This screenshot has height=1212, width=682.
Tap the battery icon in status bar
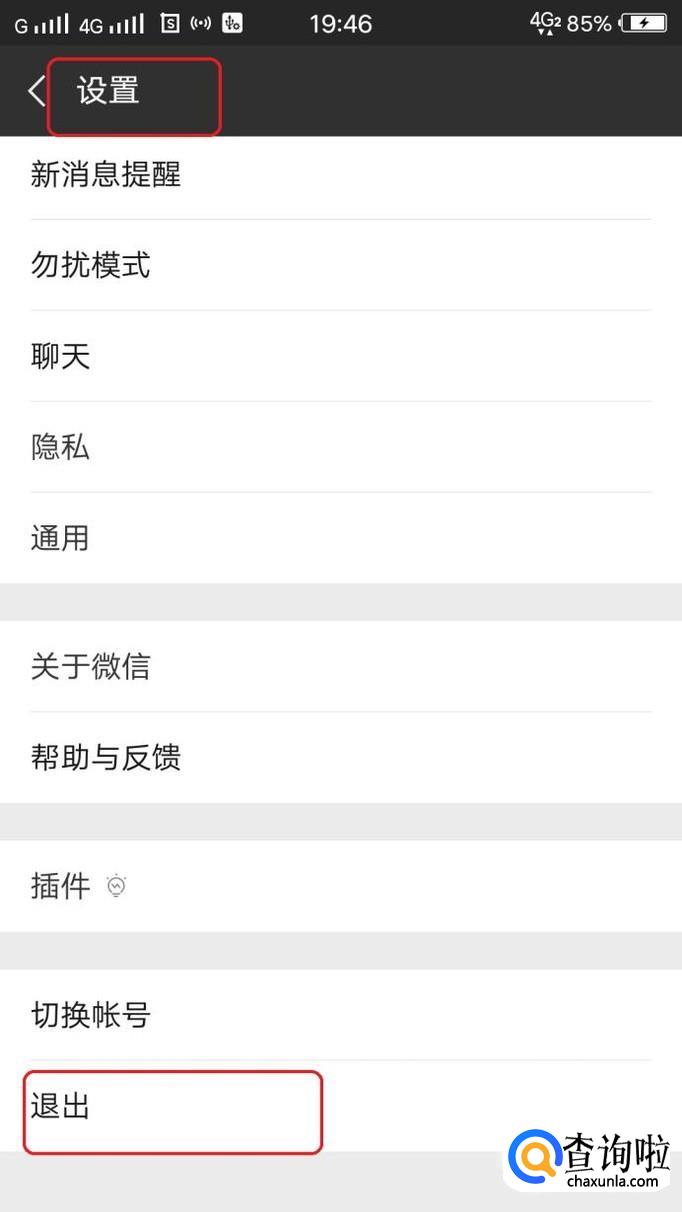click(x=643, y=23)
